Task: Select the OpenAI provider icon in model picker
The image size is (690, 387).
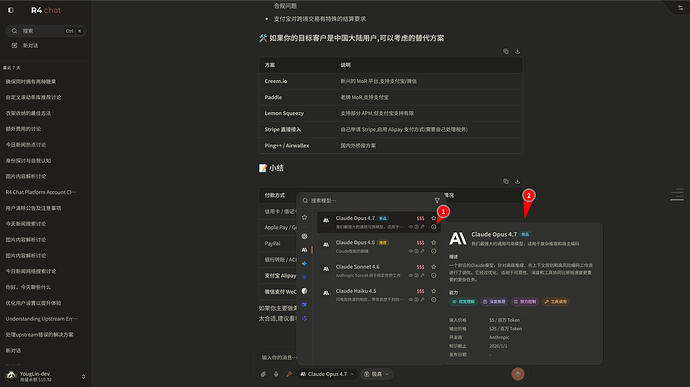Action: pos(305,236)
